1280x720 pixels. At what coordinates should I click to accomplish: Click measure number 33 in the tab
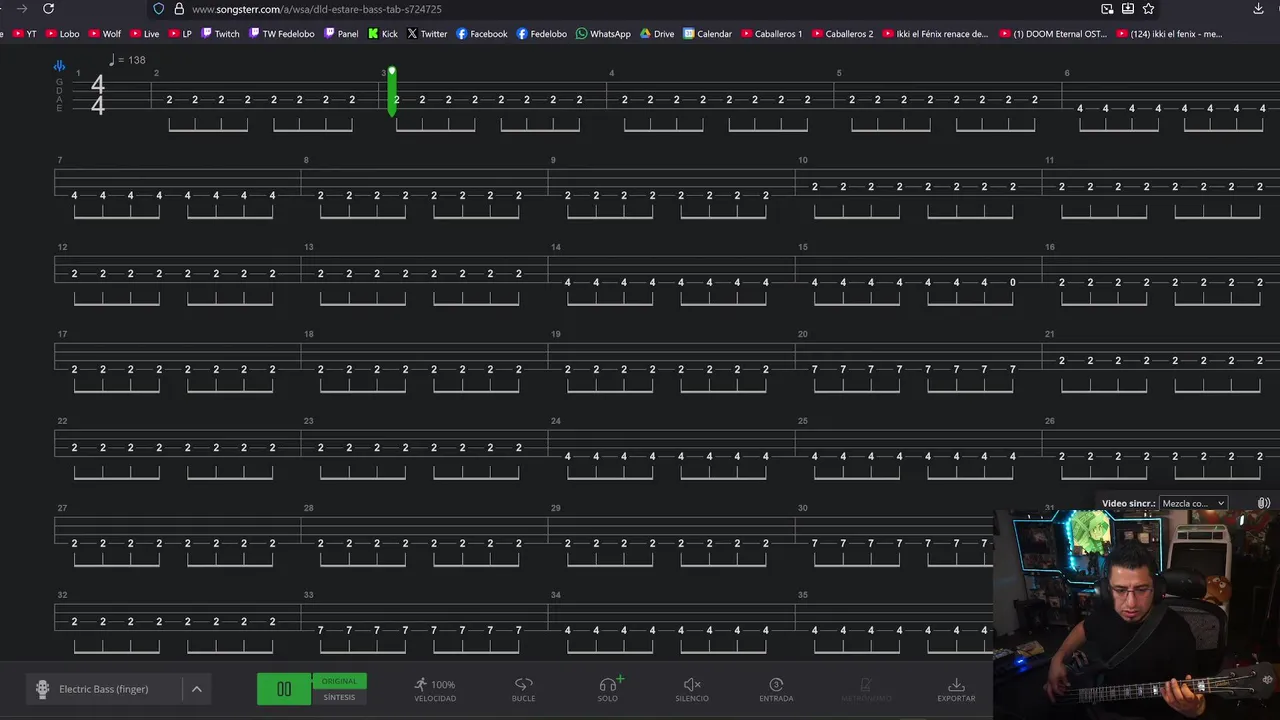(x=308, y=595)
